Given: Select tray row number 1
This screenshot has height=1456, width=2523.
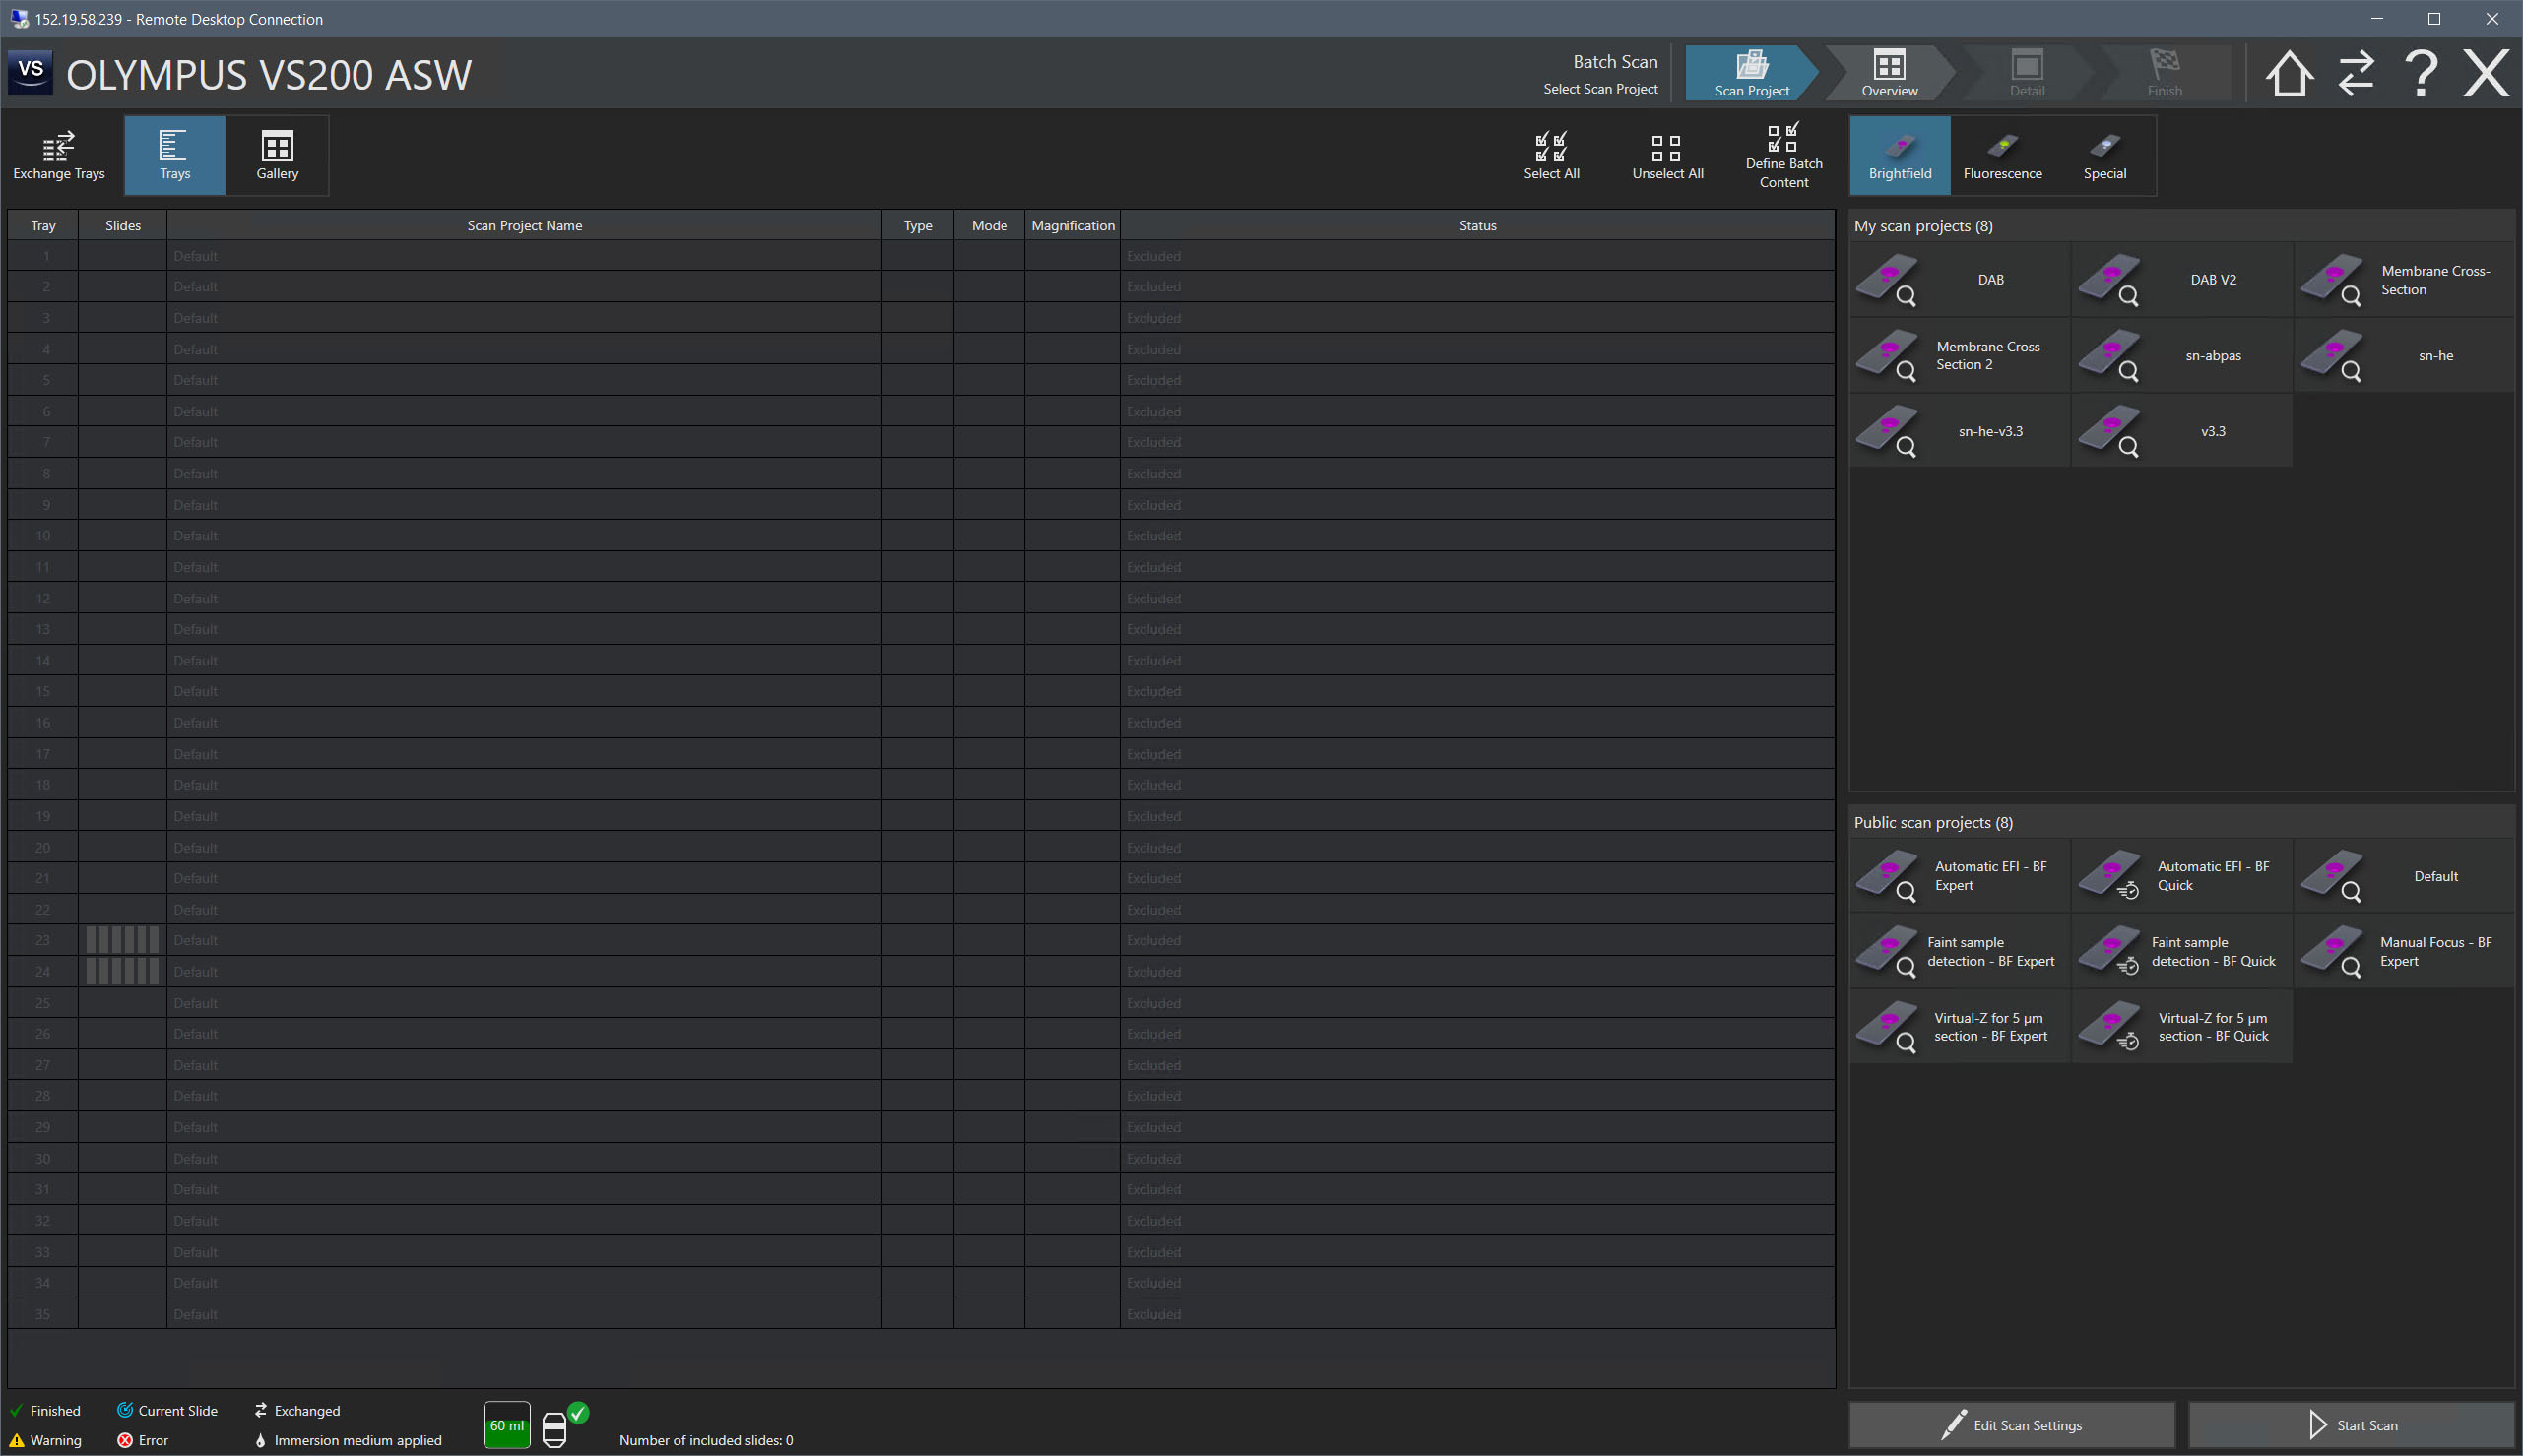Looking at the screenshot, I should (x=44, y=256).
